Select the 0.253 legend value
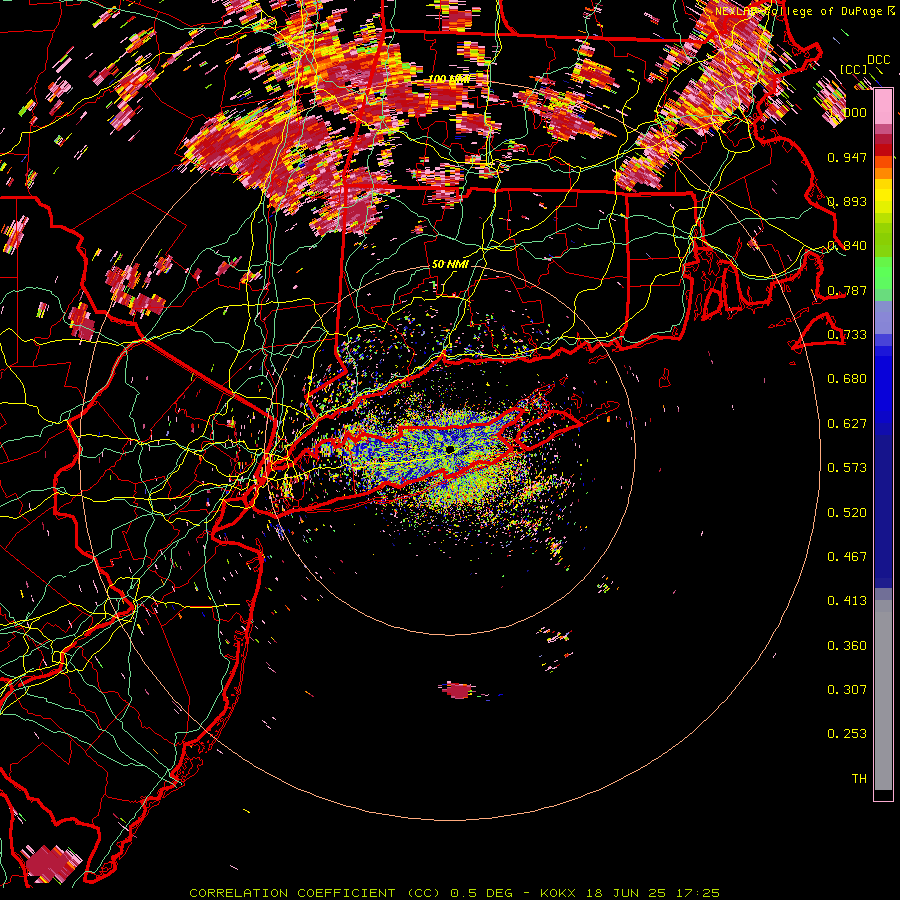Viewport: 900px width, 900px height. [847, 734]
